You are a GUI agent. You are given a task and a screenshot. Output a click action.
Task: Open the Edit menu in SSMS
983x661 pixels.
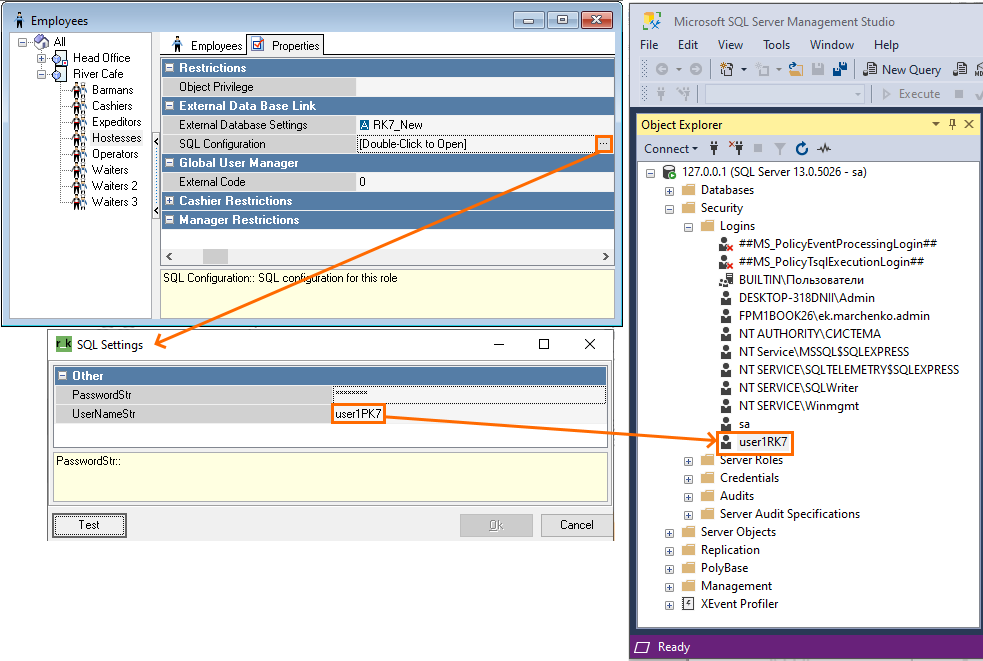[688, 45]
